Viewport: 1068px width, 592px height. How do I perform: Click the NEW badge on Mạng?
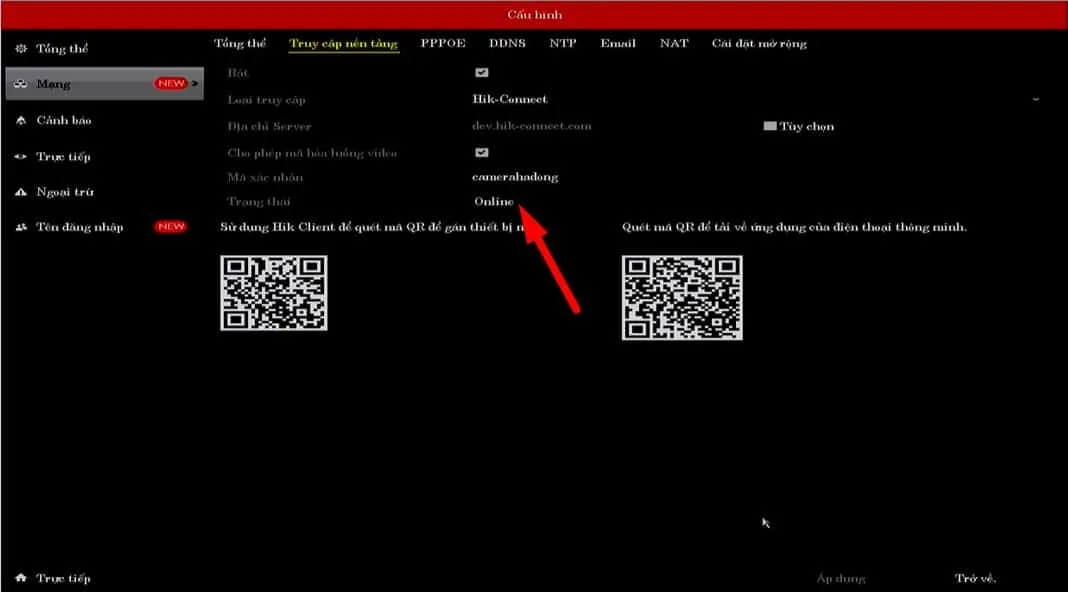(x=170, y=83)
